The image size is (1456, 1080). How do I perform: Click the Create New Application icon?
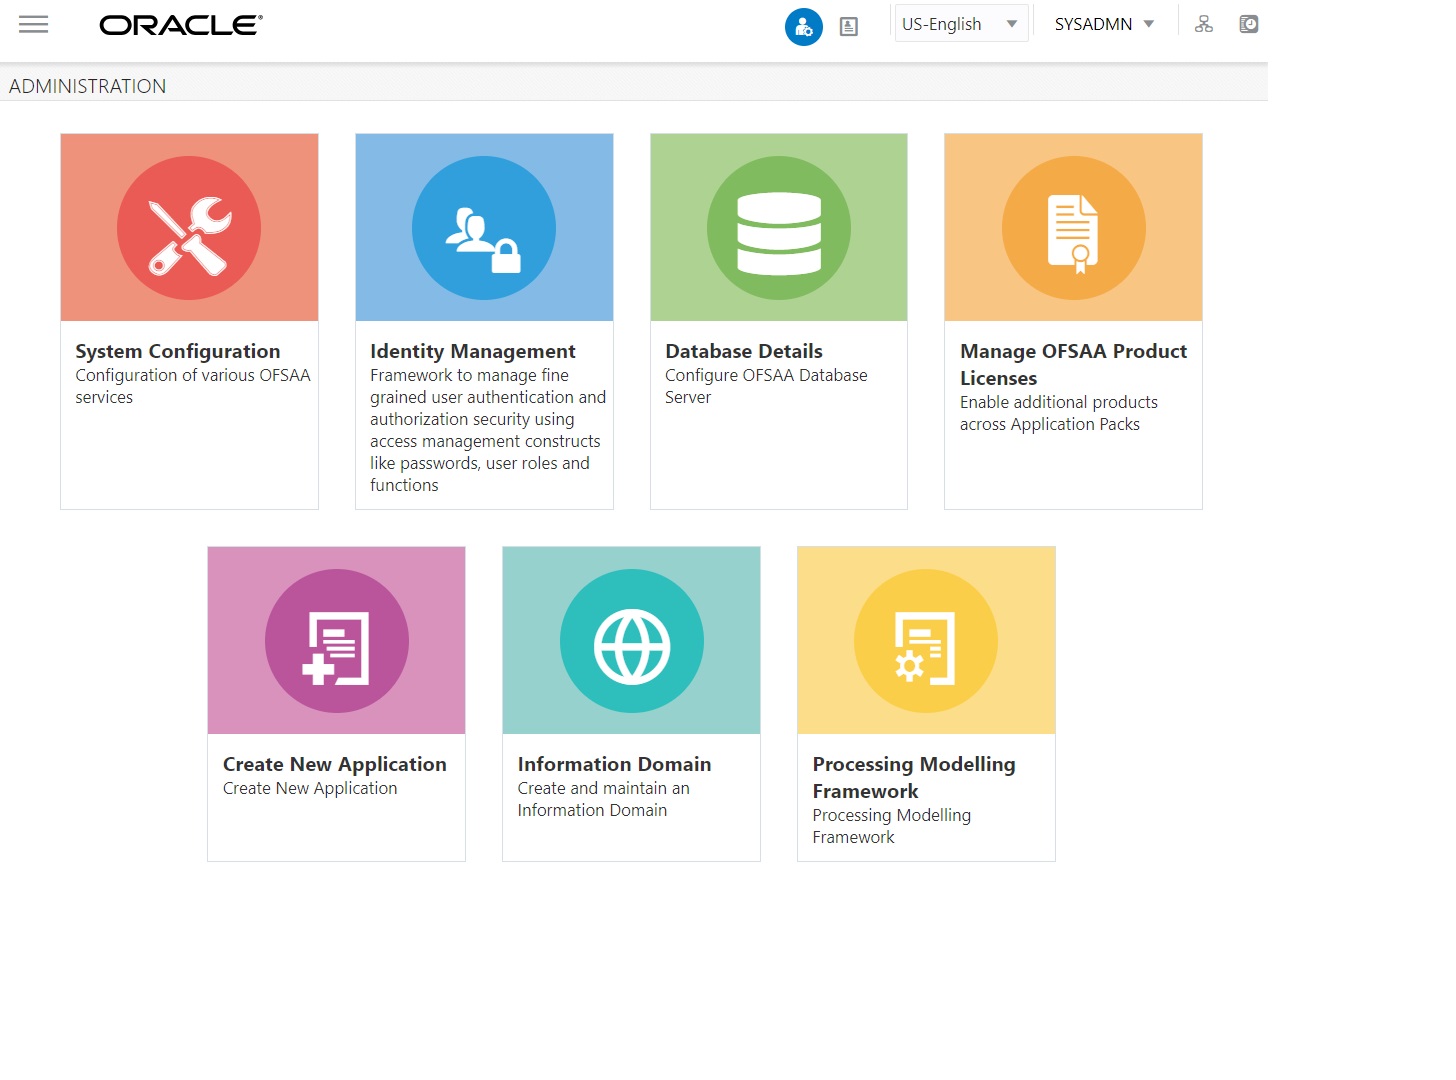[x=337, y=641]
